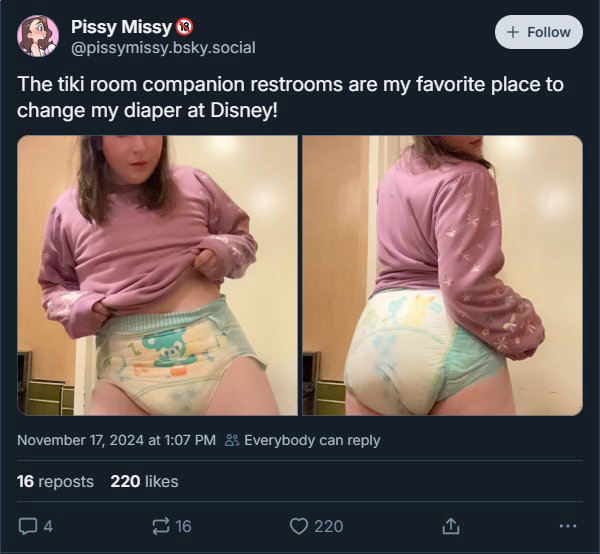
Task: Click the 18+ badge beside the name
Action: [x=184, y=27]
